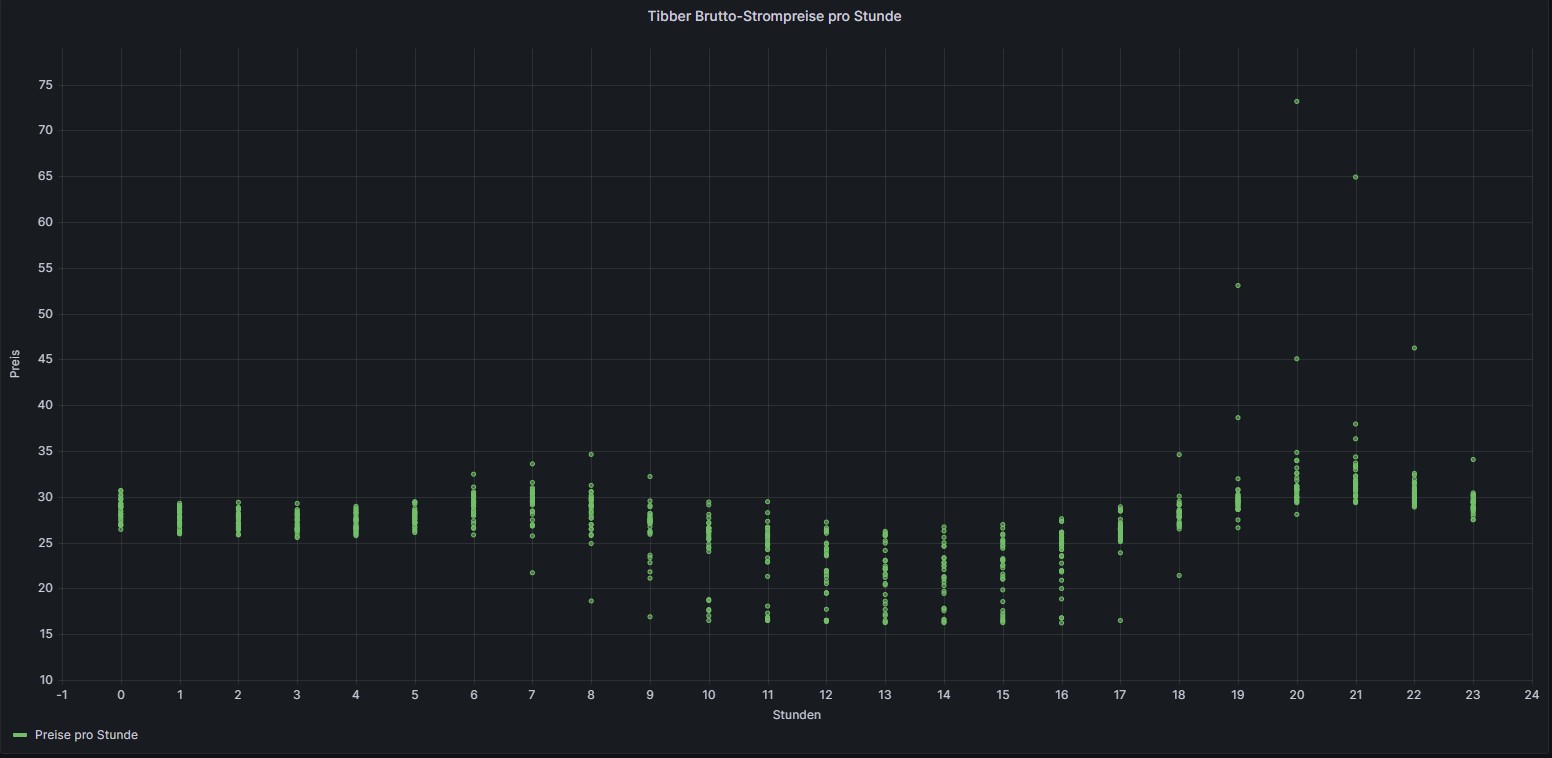
Task: Click the lowest data point at hour 8
Action: [591, 601]
